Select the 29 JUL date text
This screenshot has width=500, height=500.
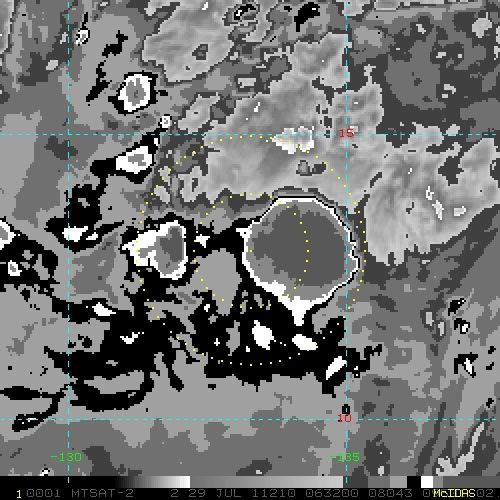tap(213, 493)
